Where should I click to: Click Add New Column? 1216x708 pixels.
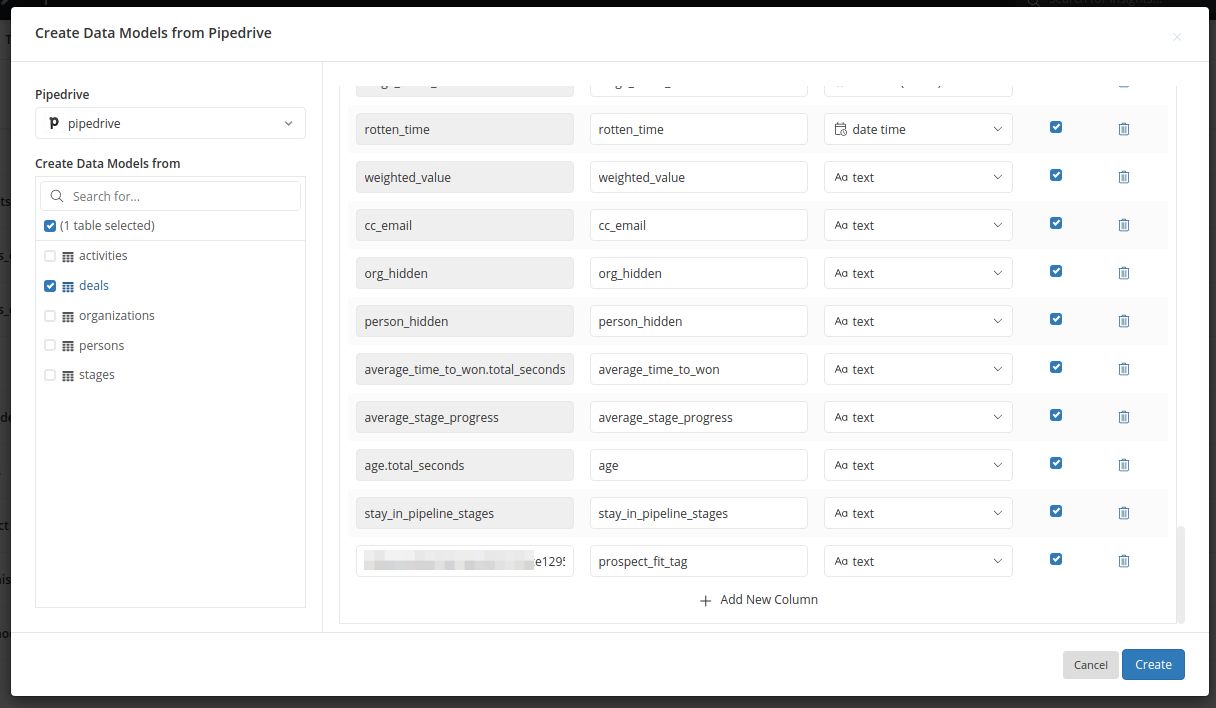[758, 600]
